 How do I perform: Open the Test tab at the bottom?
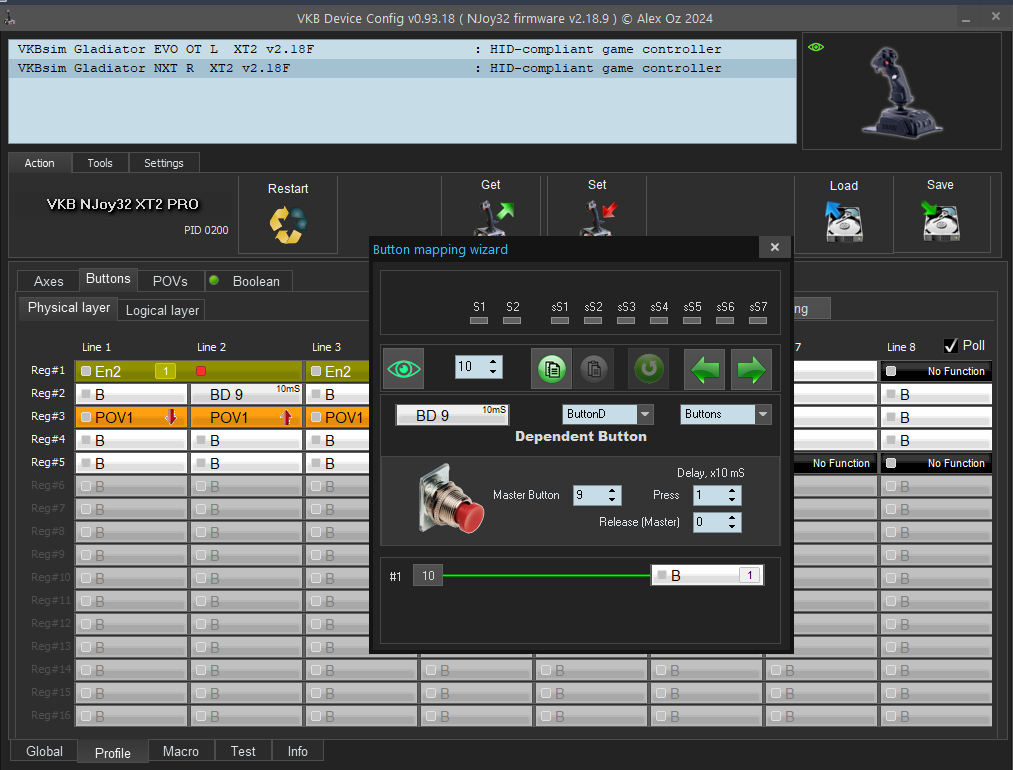[243, 752]
